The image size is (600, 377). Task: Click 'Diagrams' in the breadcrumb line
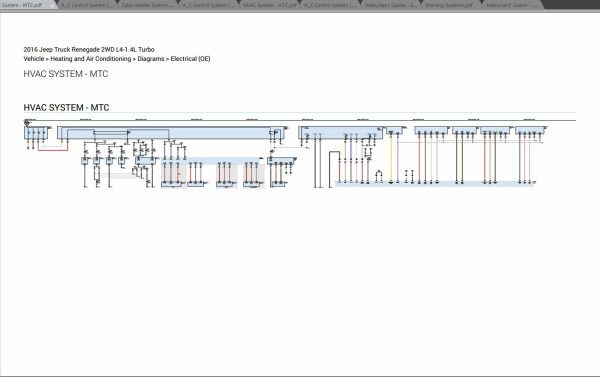pyautogui.click(x=151, y=59)
